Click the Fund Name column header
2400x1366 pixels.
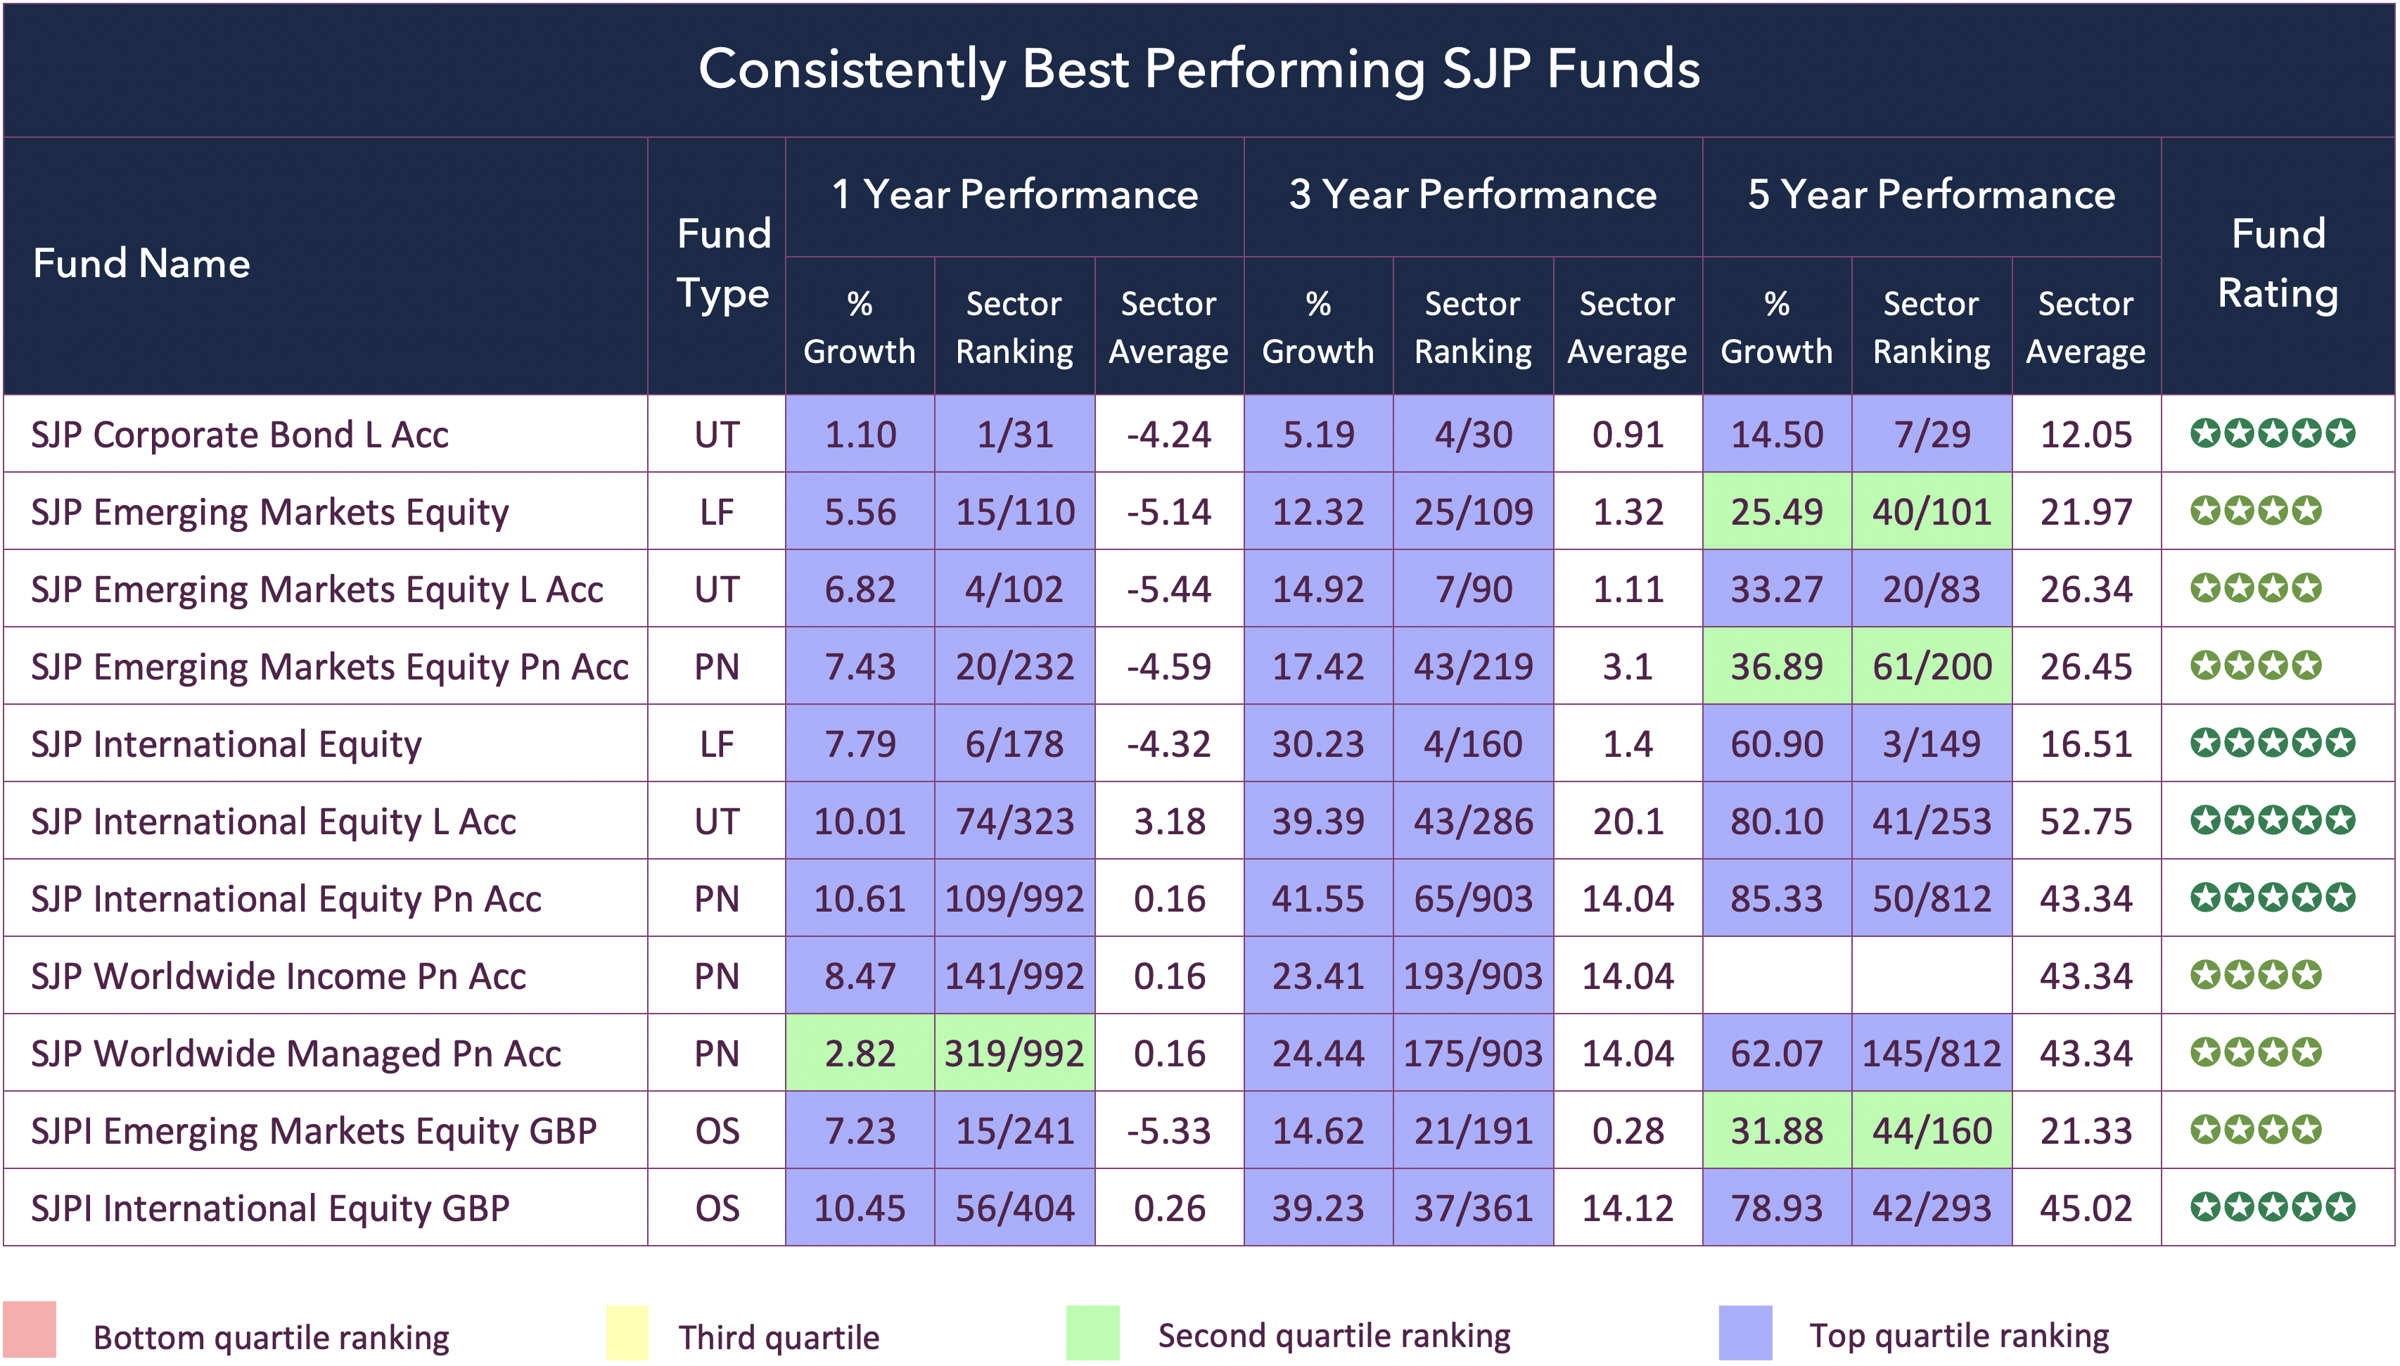[x=142, y=264]
